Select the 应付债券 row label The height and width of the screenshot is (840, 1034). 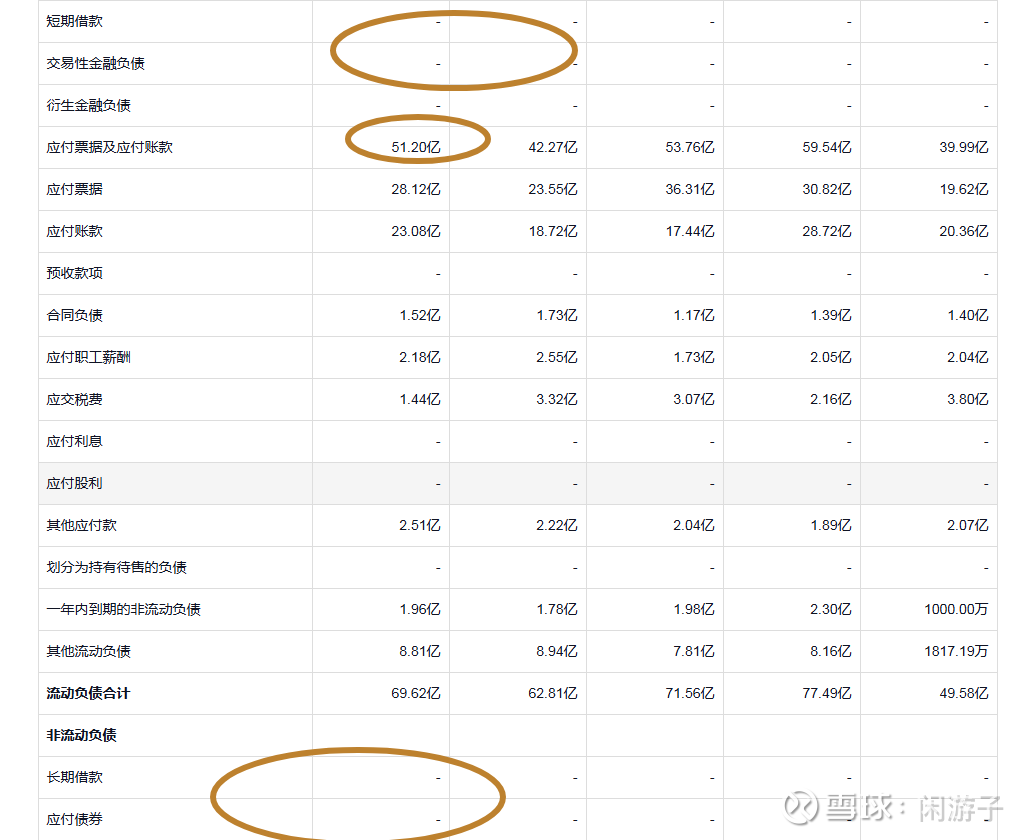point(75,820)
